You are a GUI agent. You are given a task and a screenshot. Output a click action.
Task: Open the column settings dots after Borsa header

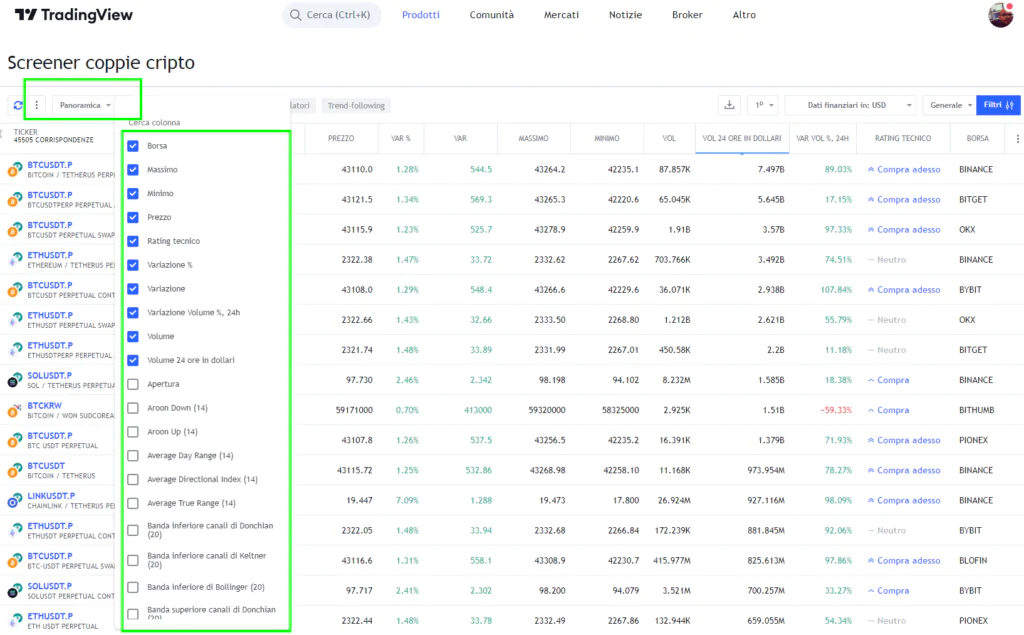(1017, 138)
